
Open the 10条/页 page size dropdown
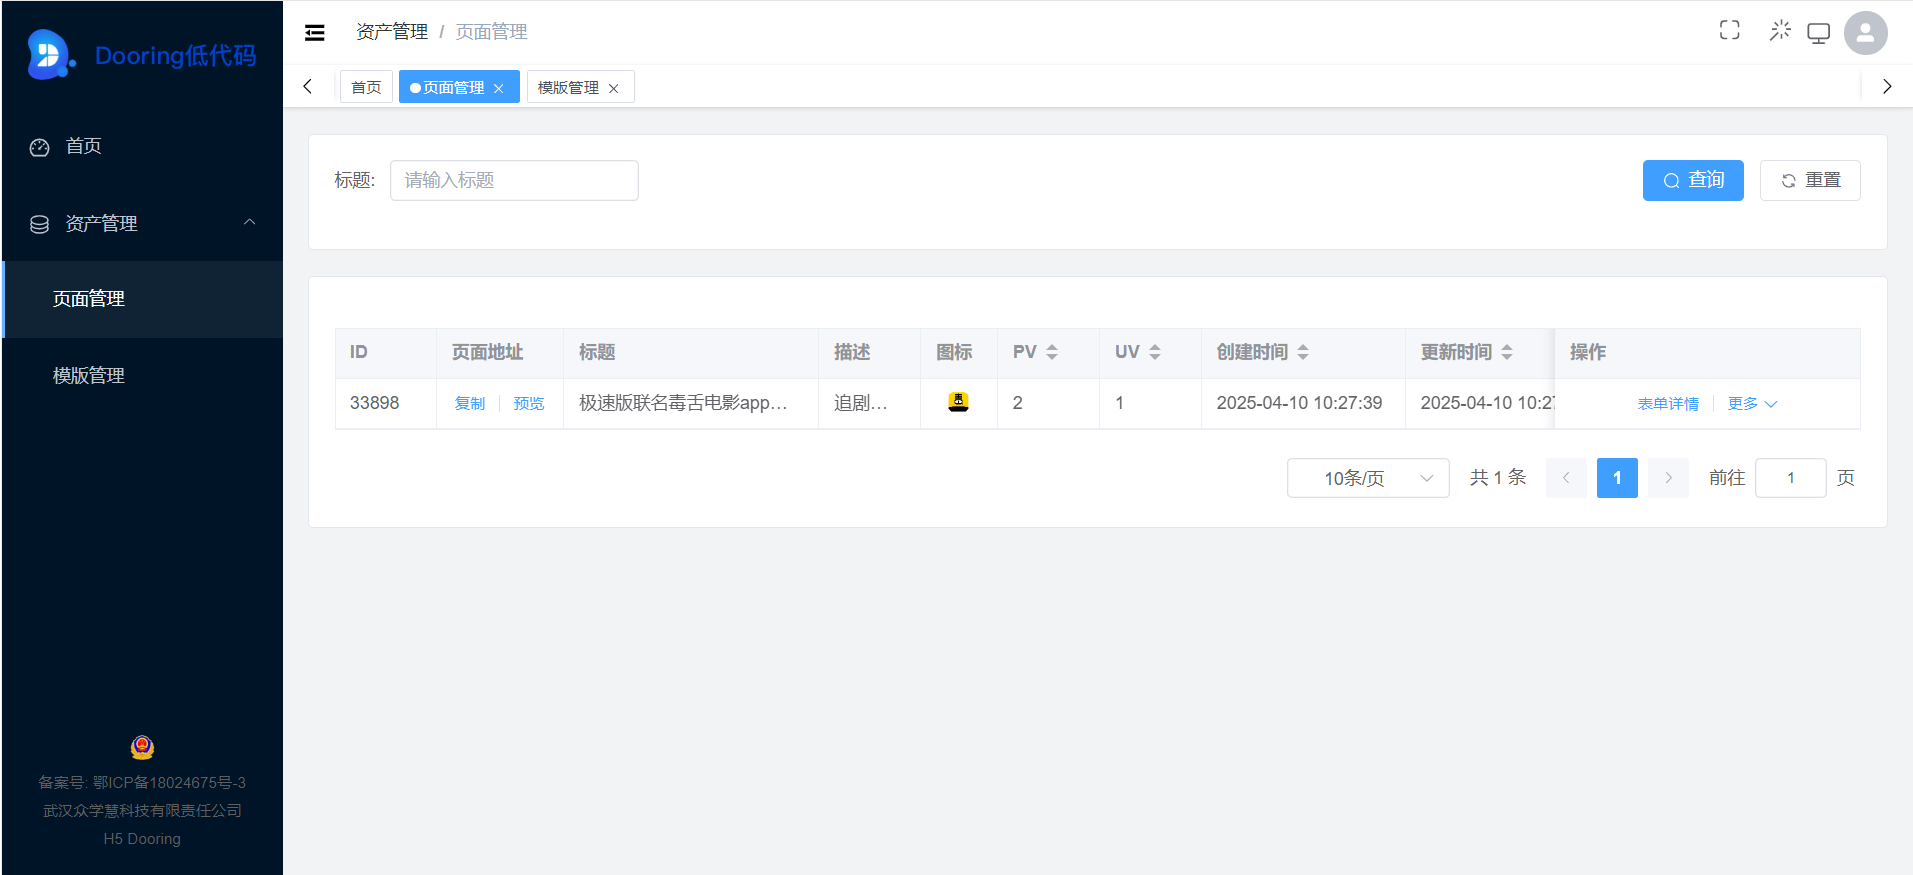pos(1368,478)
